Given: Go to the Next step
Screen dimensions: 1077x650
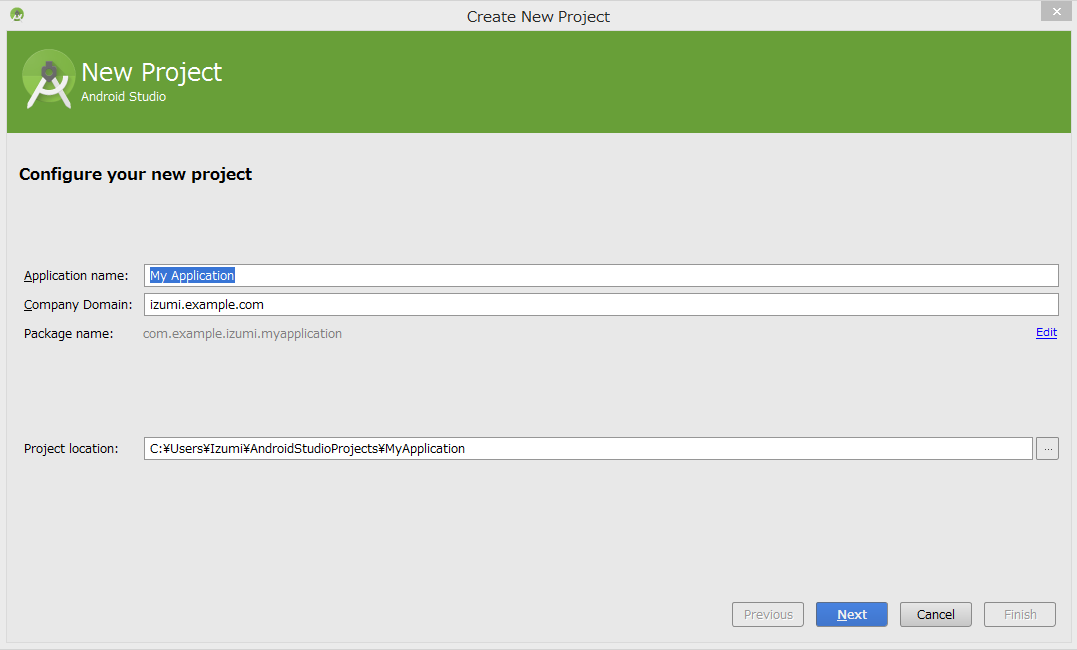Looking at the screenshot, I should tap(852, 614).
